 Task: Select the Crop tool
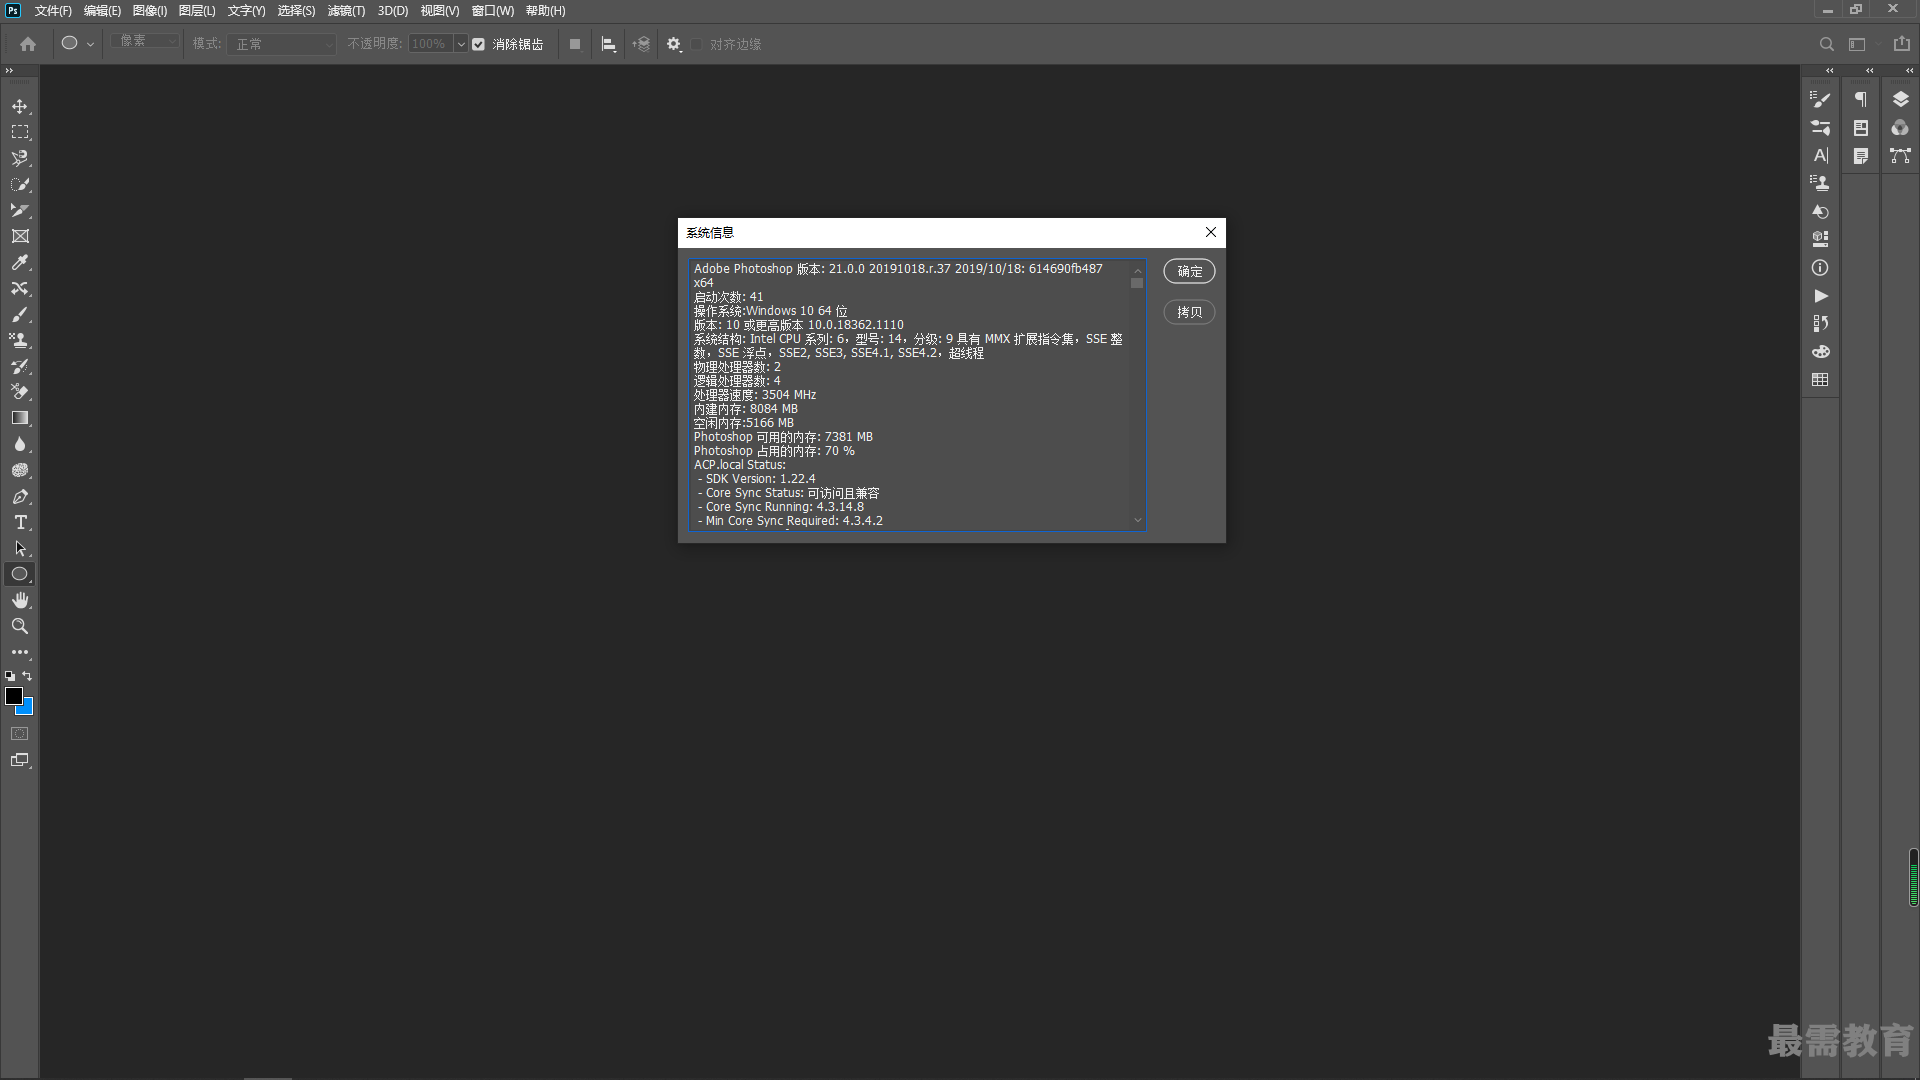(20, 210)
